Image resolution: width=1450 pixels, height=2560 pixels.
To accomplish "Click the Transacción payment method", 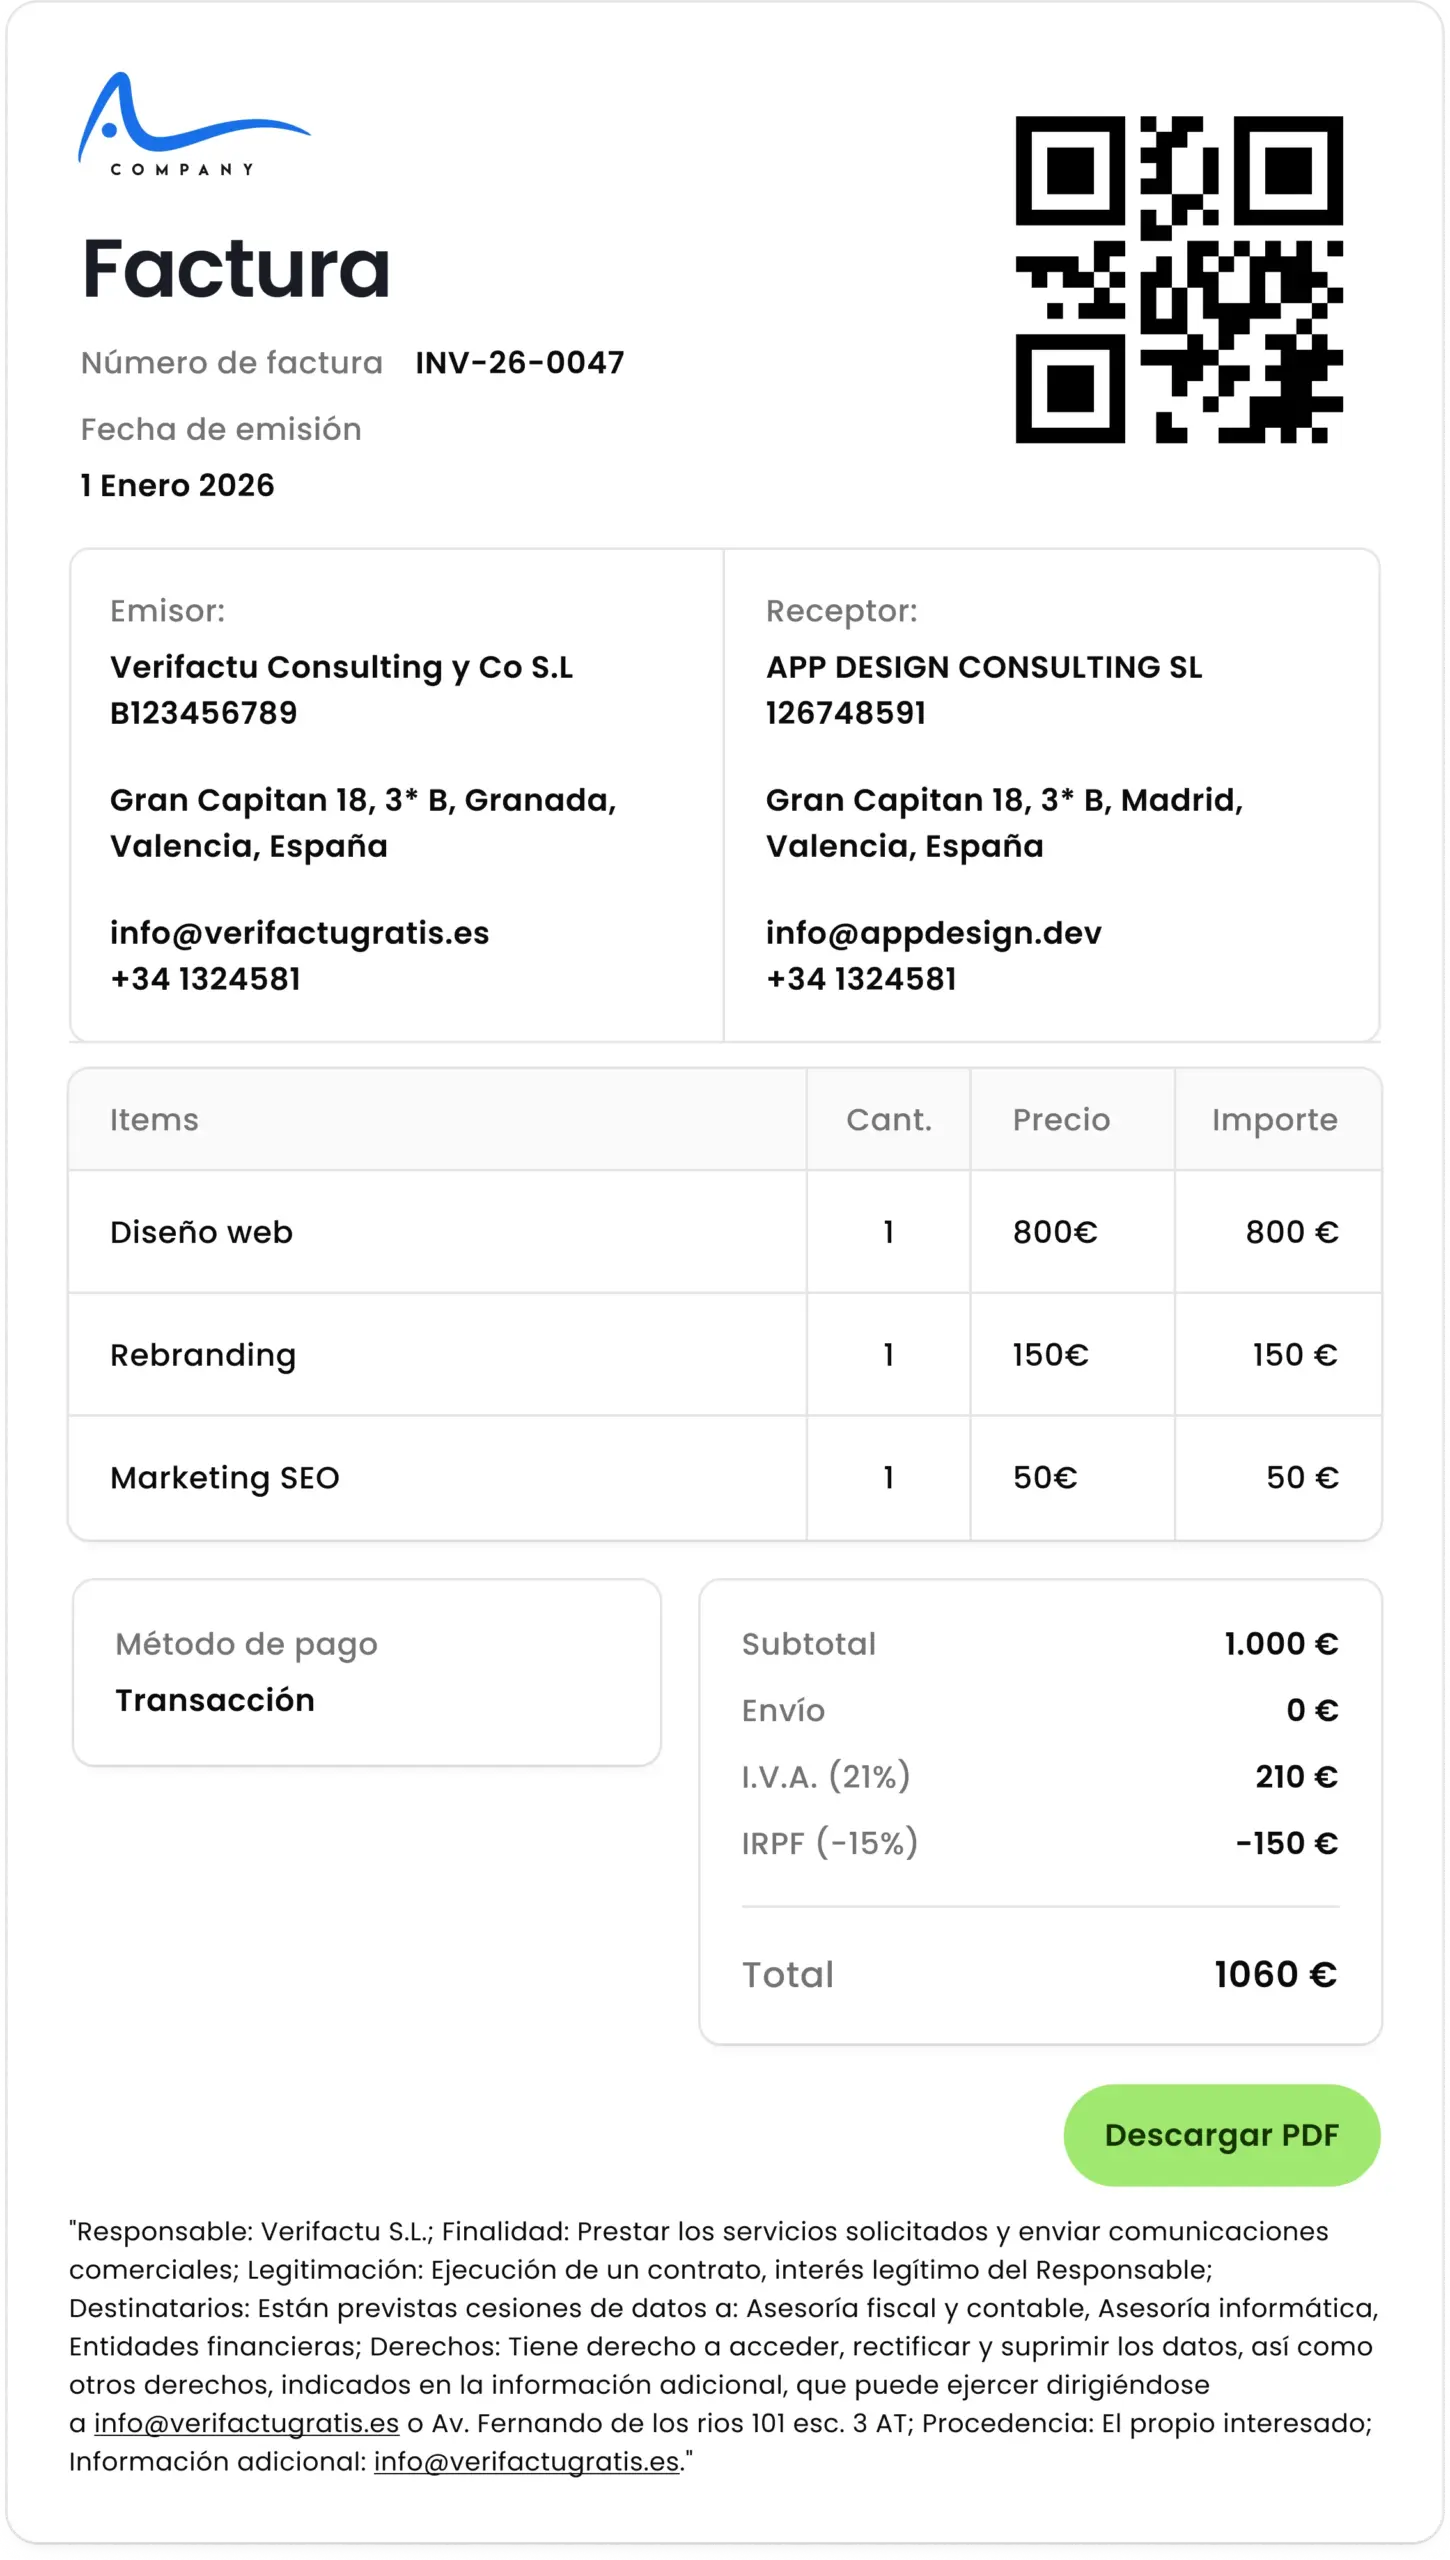I will coord(215,1700).
